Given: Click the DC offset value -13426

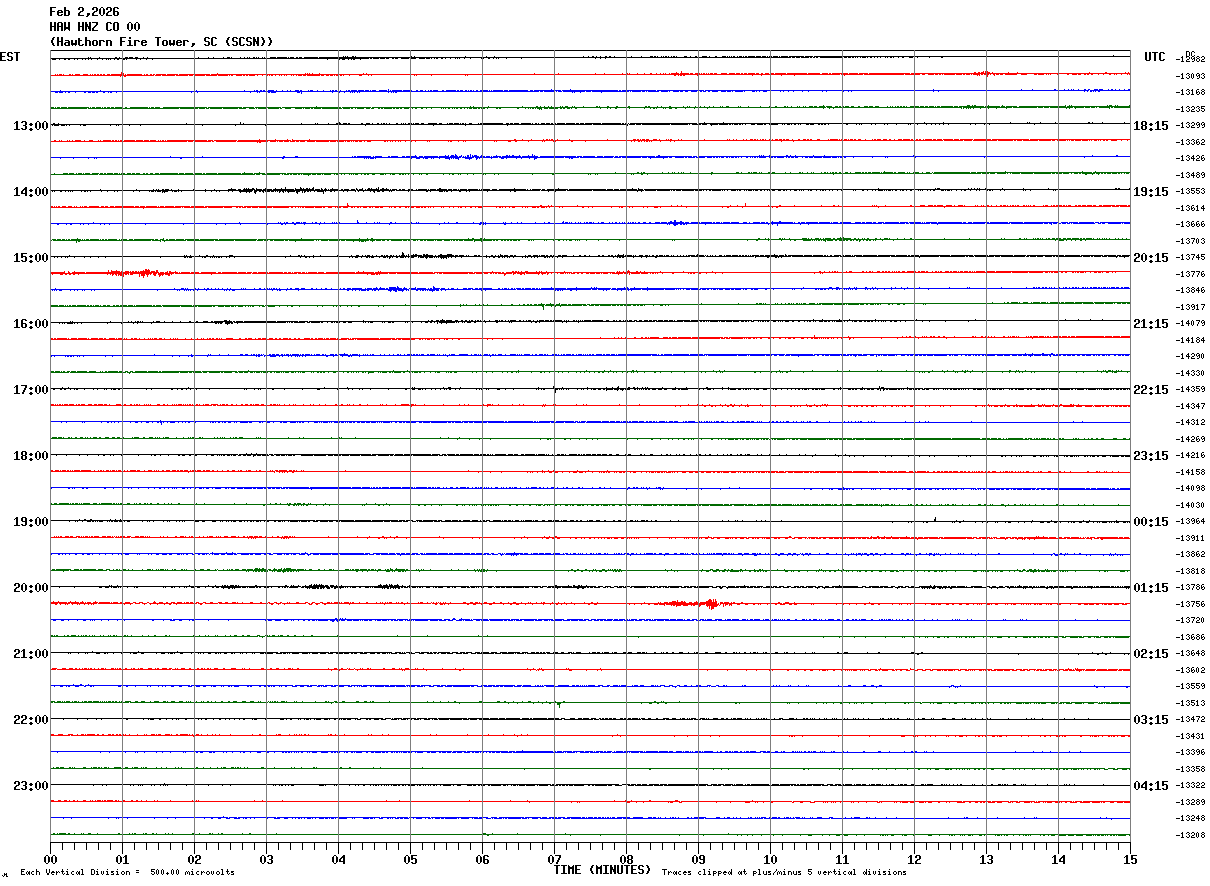Looking at the screenshot, I should (x=1191, y=158).
